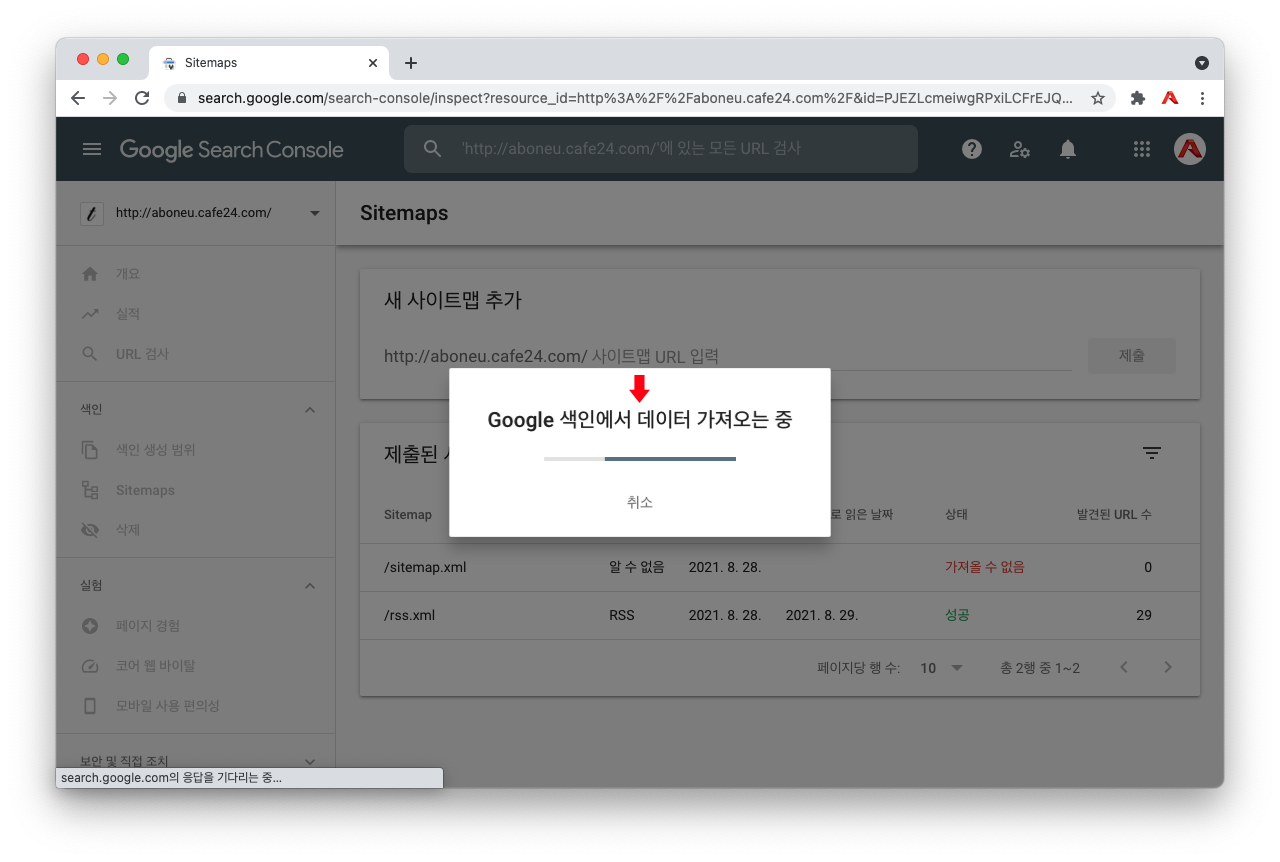Click the 제출 submit button
Screen dimensions: 1280x862
click(x=1132, y=356)
